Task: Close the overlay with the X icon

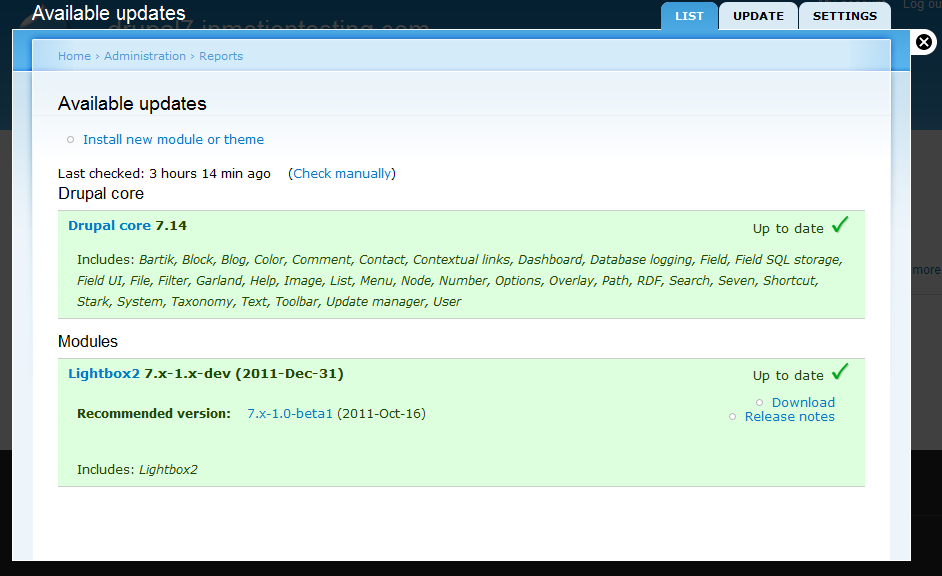Action: tap(923, 42)
